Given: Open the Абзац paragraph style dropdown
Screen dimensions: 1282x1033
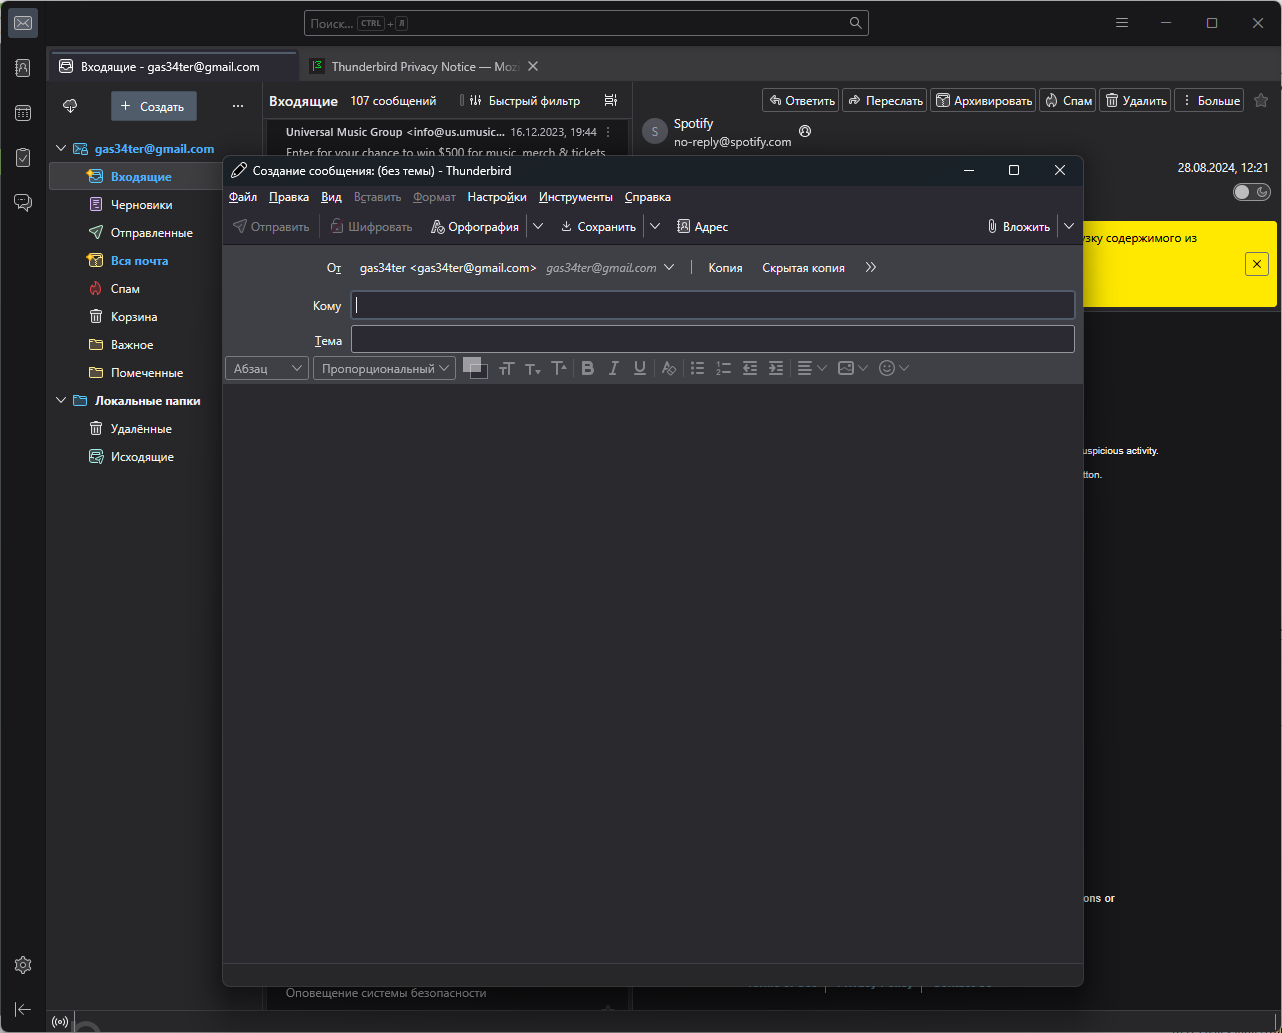Looking at the screenshot, I should 267,368.
